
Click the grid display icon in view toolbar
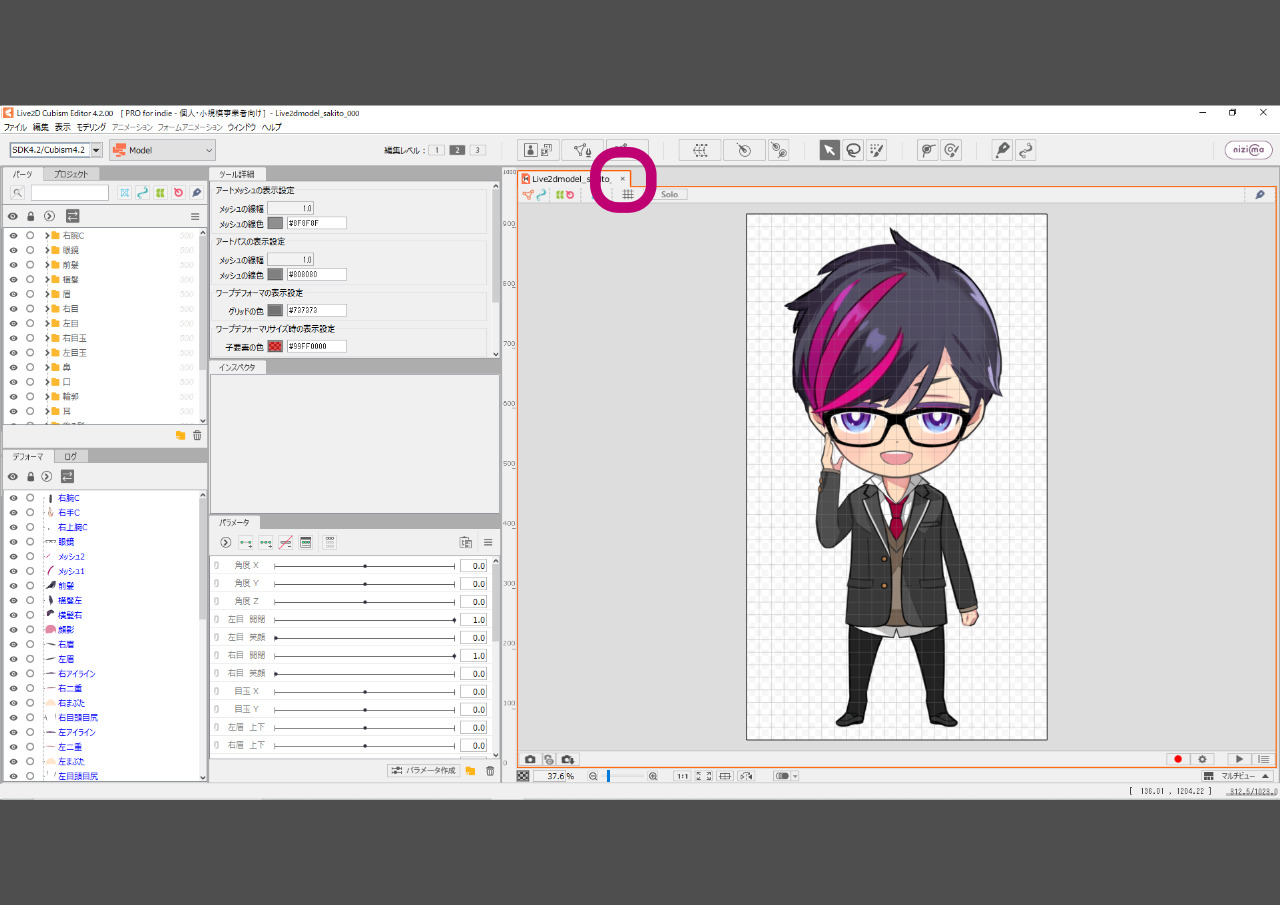pyautogui.click(x=628, y=194)
